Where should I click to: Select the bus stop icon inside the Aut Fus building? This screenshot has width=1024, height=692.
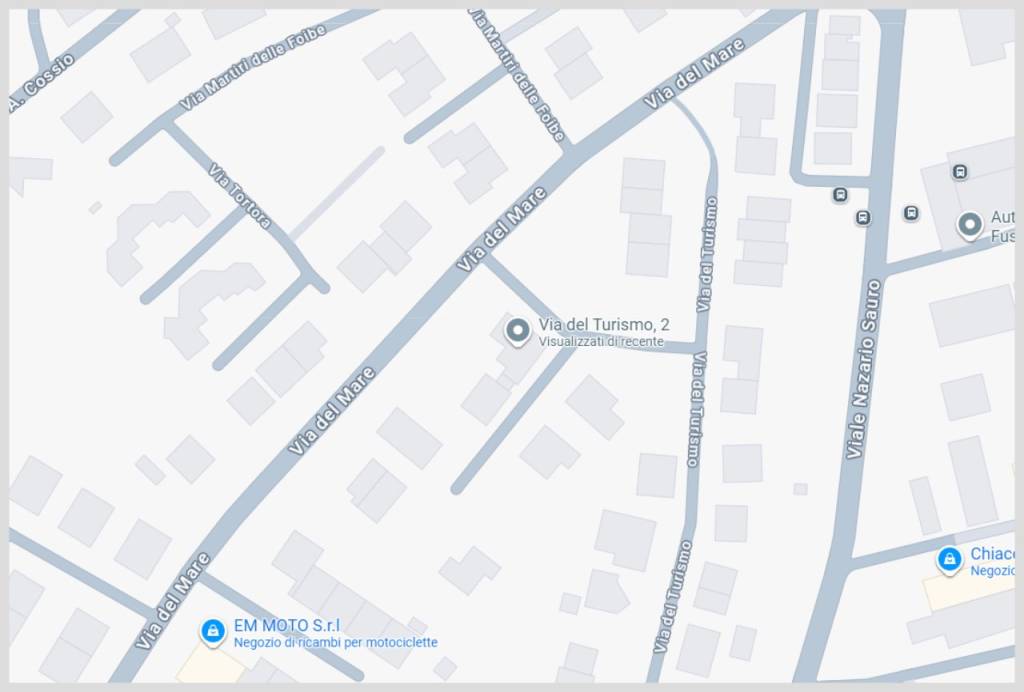pos(959,172)
